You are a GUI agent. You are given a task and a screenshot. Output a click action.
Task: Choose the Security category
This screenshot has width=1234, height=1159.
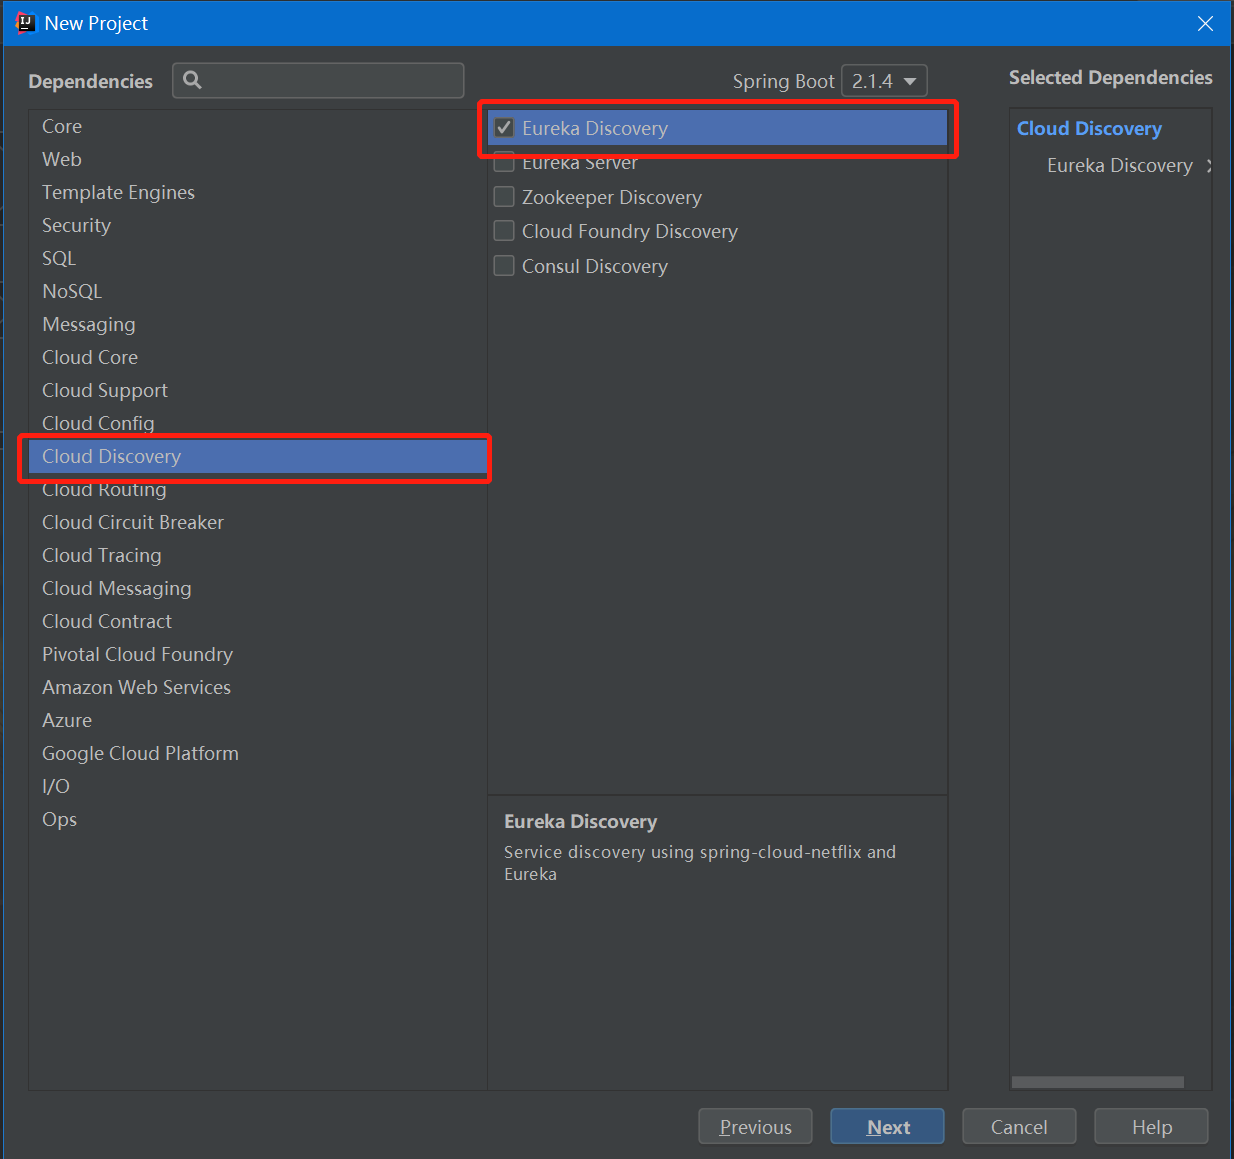[258, 225]
